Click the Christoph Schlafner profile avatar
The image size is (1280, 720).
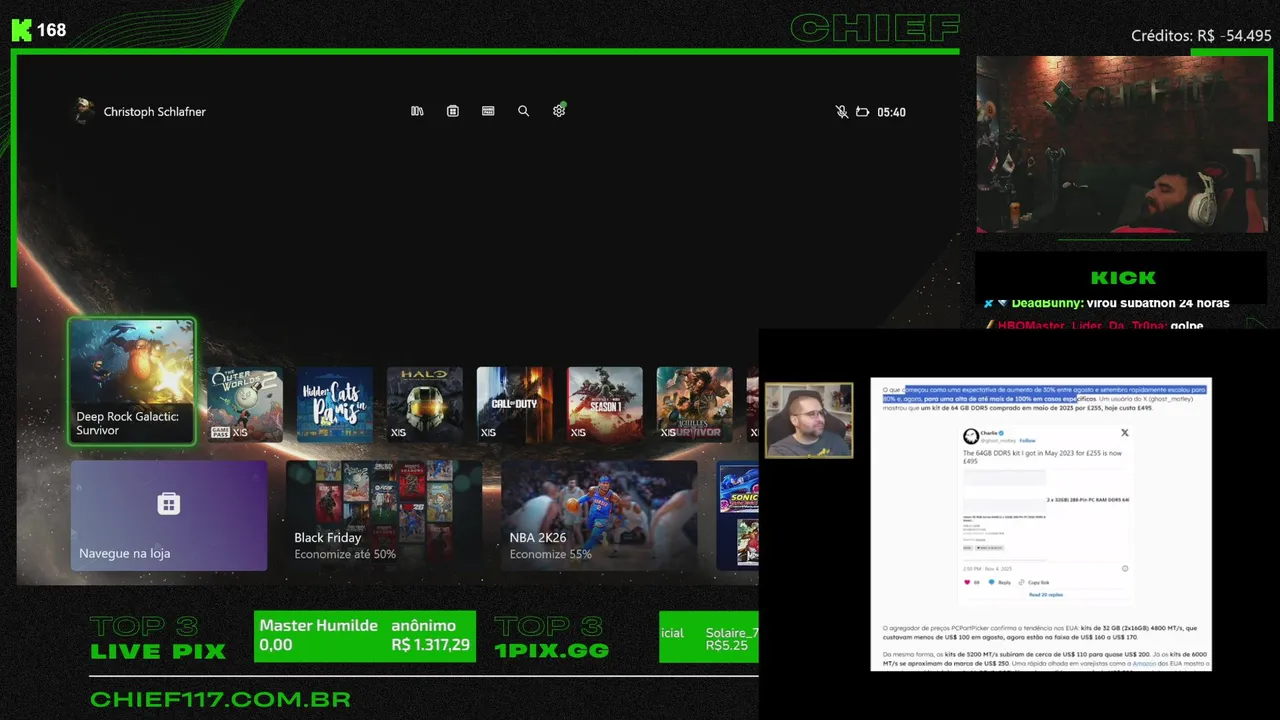pos(84,111)
